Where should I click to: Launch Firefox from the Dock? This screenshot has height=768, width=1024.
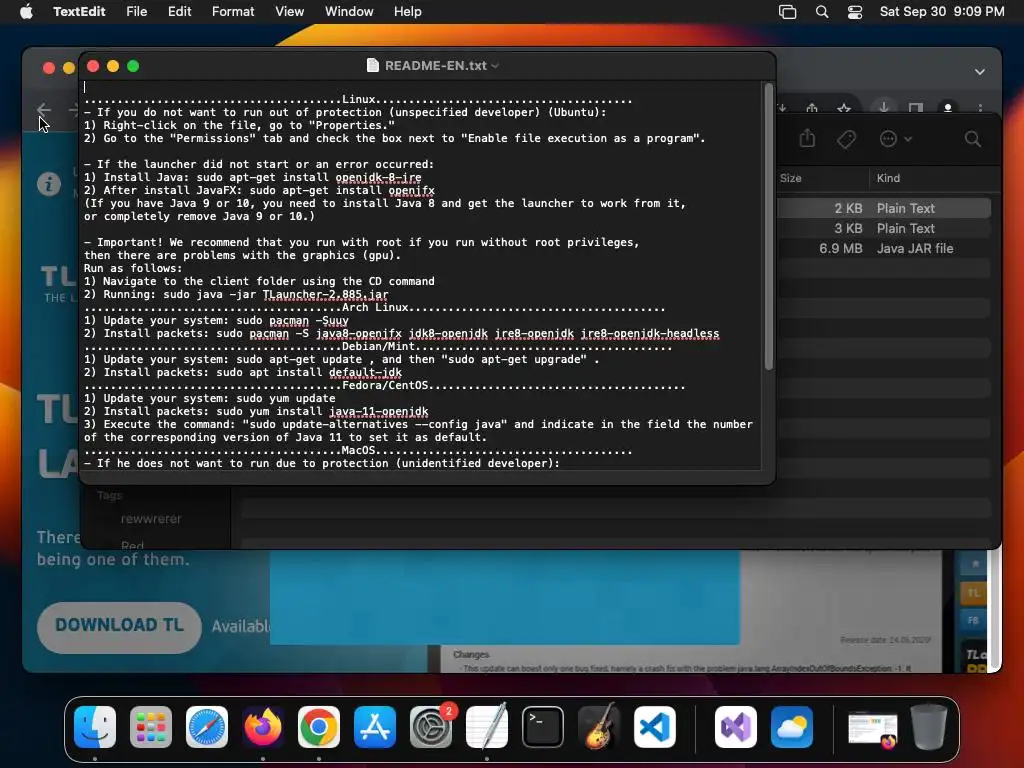tap(263, 727)
